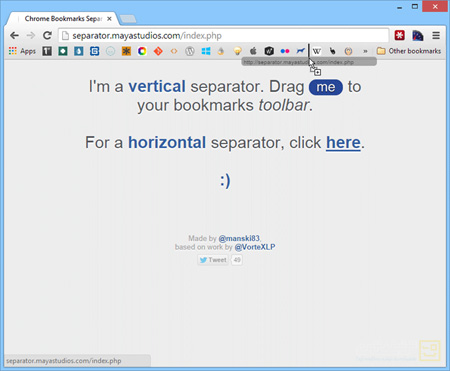The width and height of the screenshot is (450, 371).
Task: Open the Other bookmarks folder
Action: 409,51
